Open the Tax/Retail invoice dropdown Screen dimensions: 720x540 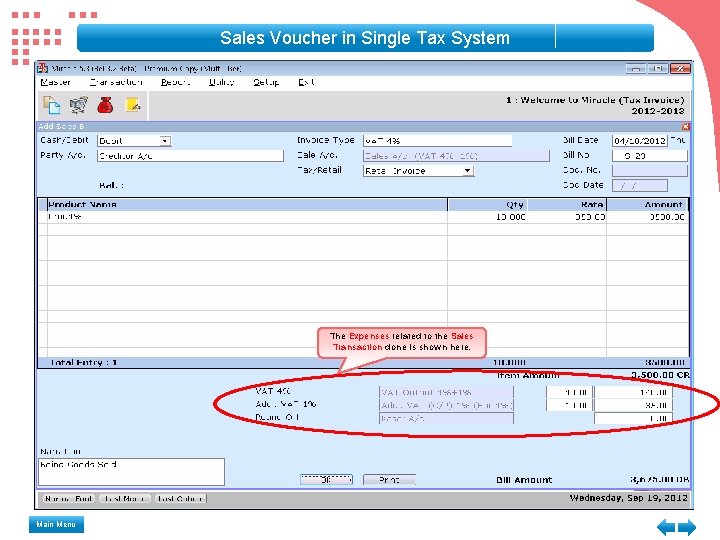(467, 171)
